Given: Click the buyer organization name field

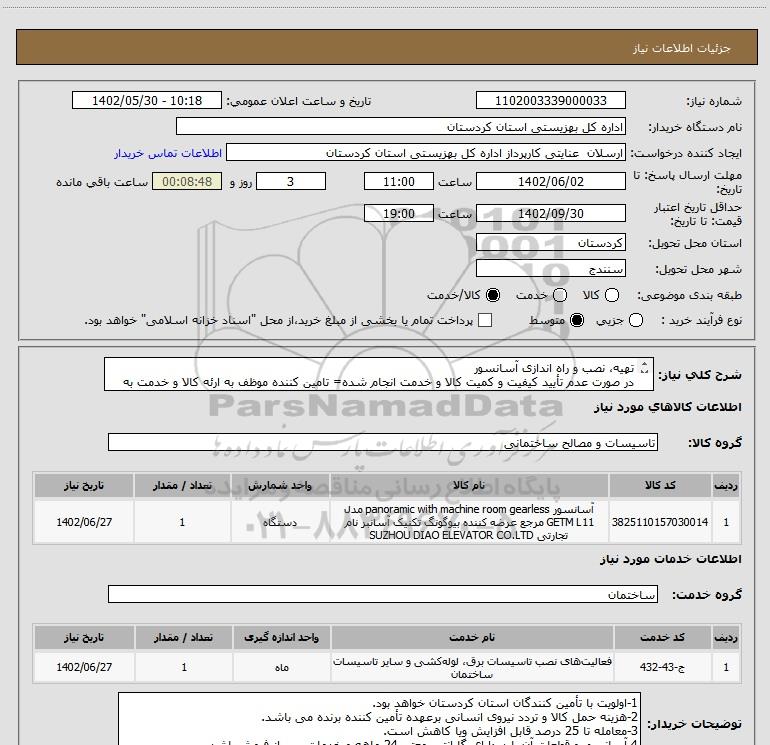Looking at the screenshot, I should coord(401,127).
